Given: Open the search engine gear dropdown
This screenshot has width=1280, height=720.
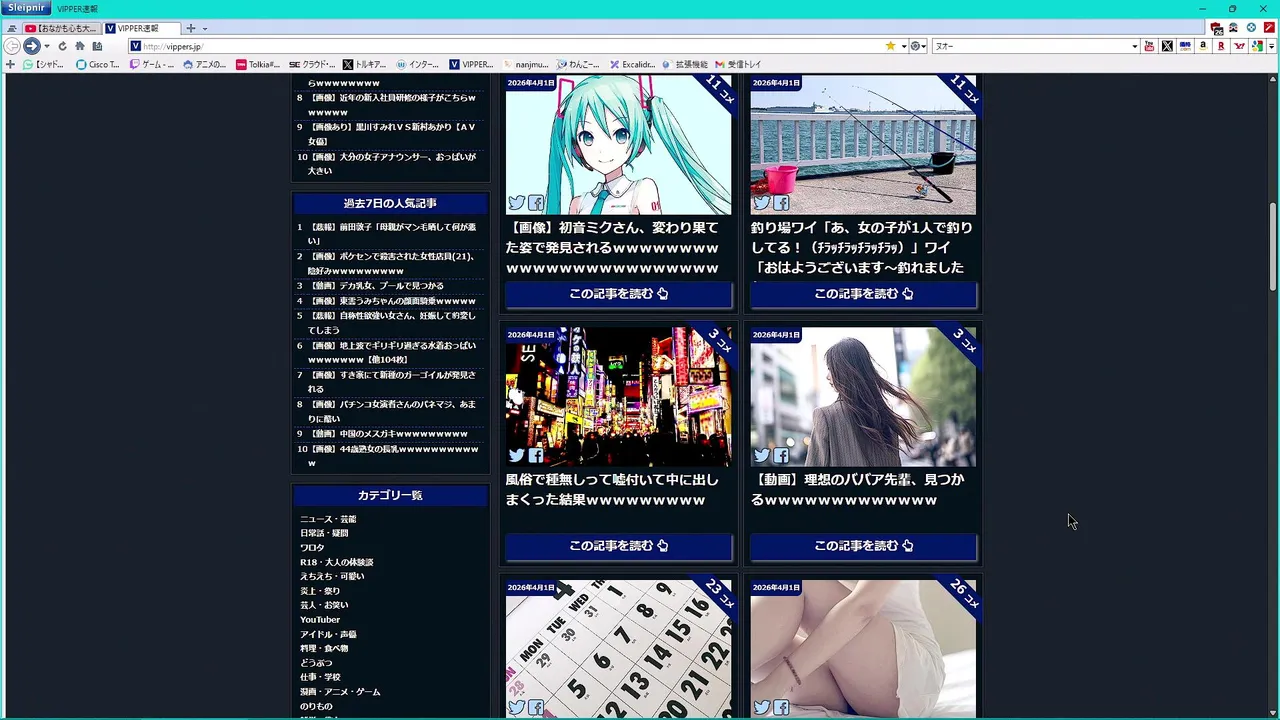Looking at the screenshot, I should [x=917, y=46].
